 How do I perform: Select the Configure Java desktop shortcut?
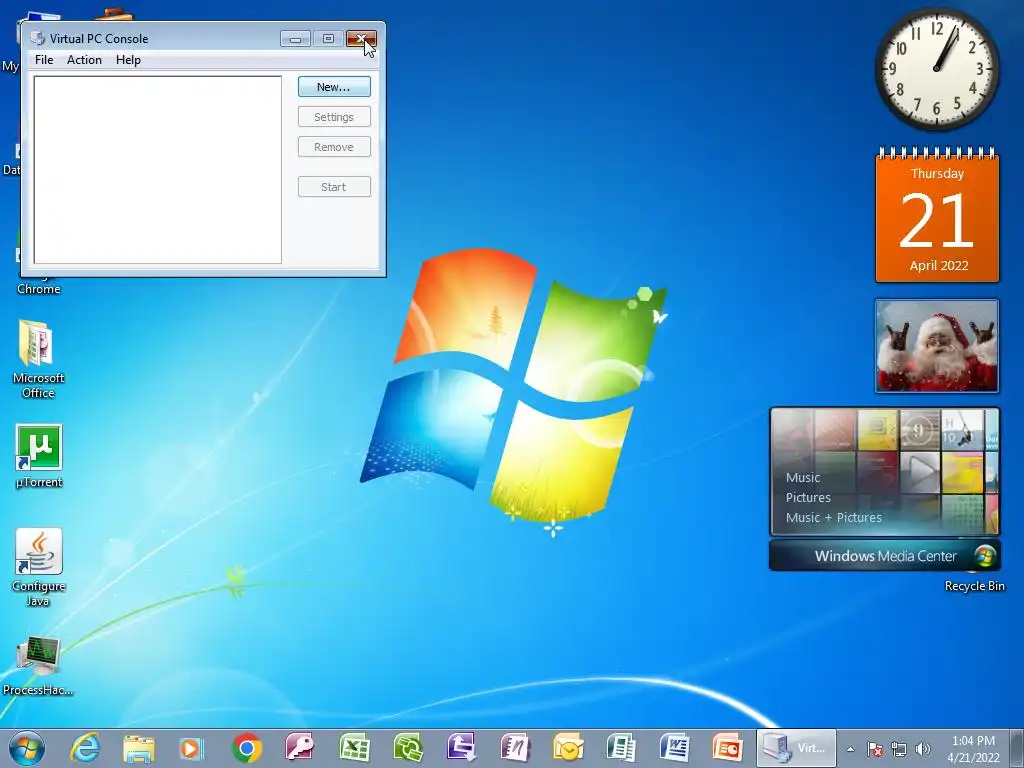click(39, 568)
